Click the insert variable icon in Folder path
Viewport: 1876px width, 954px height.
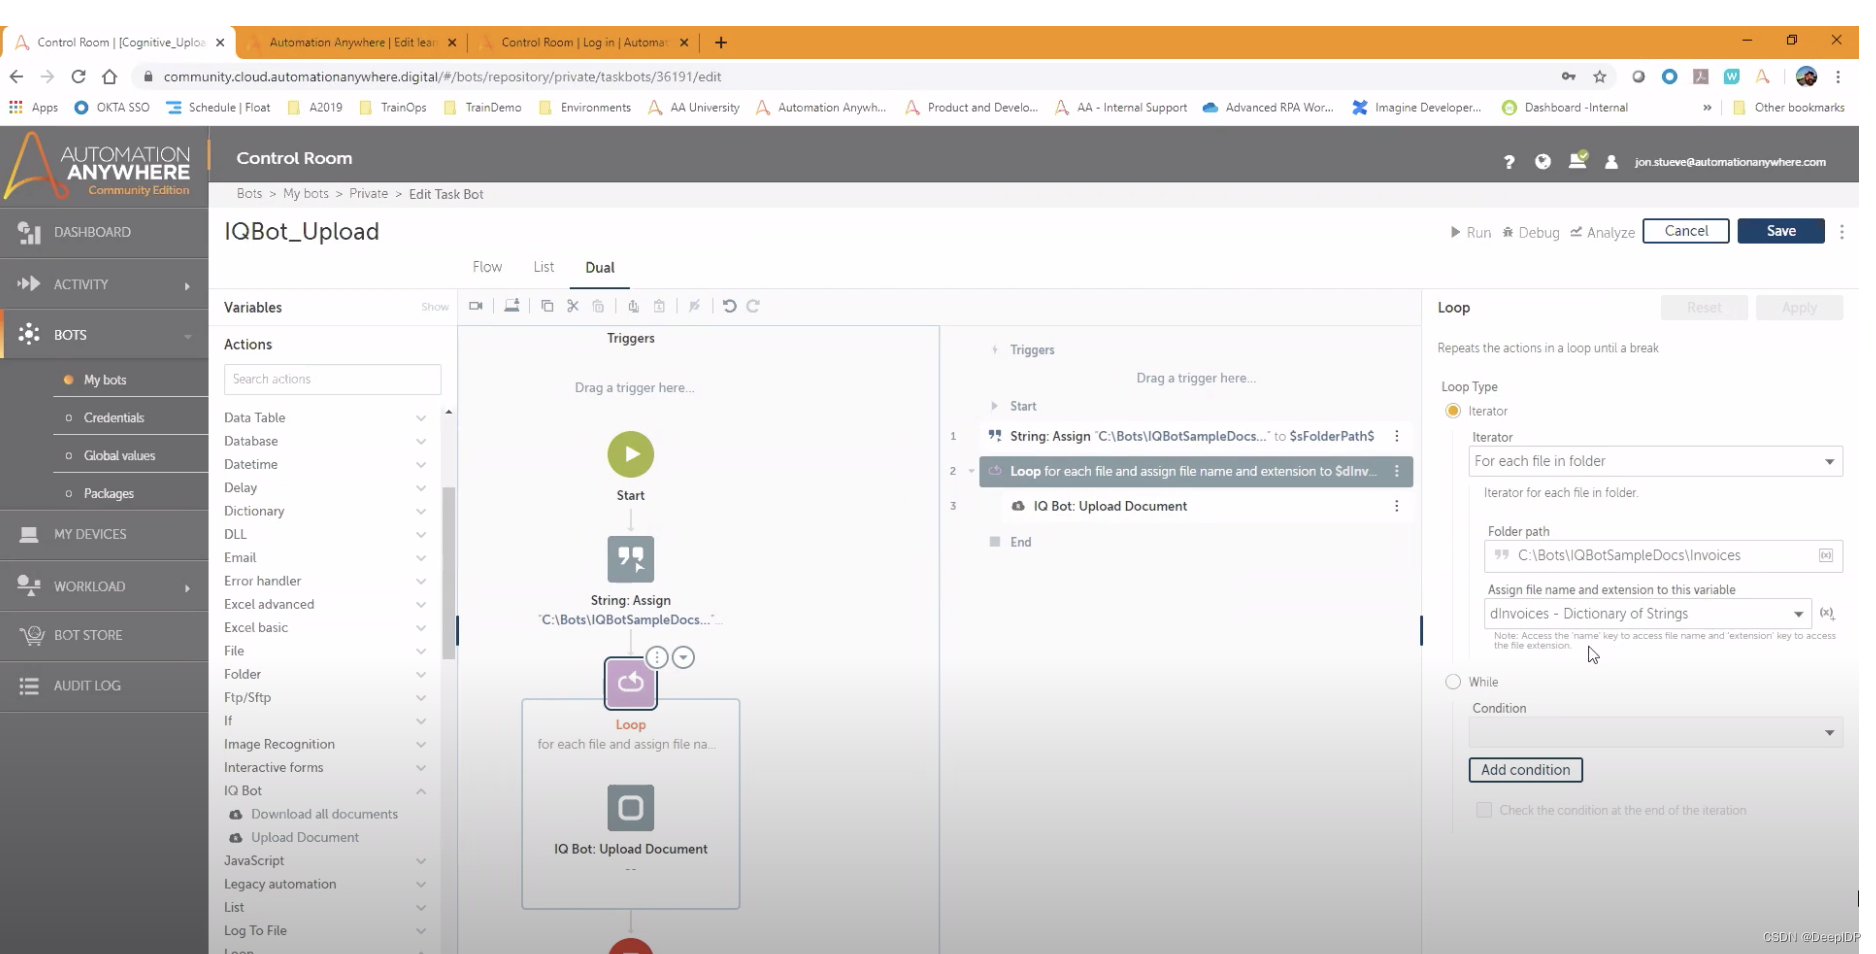point(1826,555)
